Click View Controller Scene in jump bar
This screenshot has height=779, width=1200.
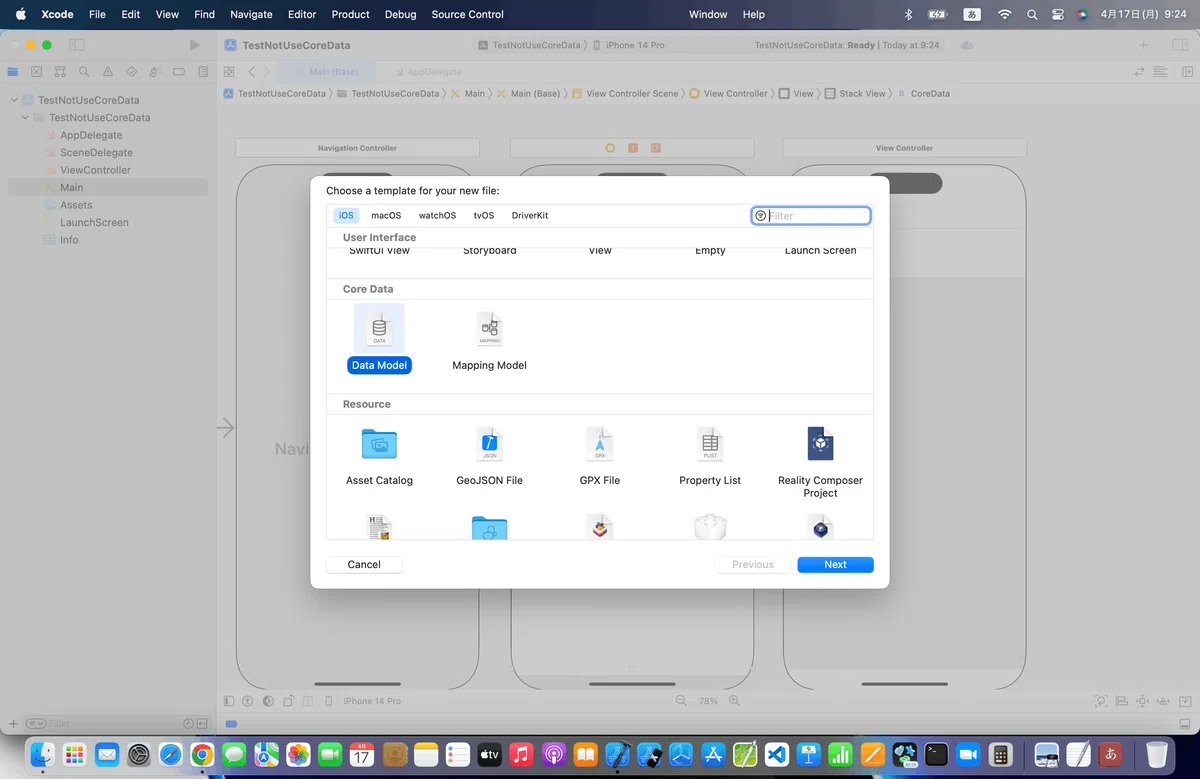(624, 93)
